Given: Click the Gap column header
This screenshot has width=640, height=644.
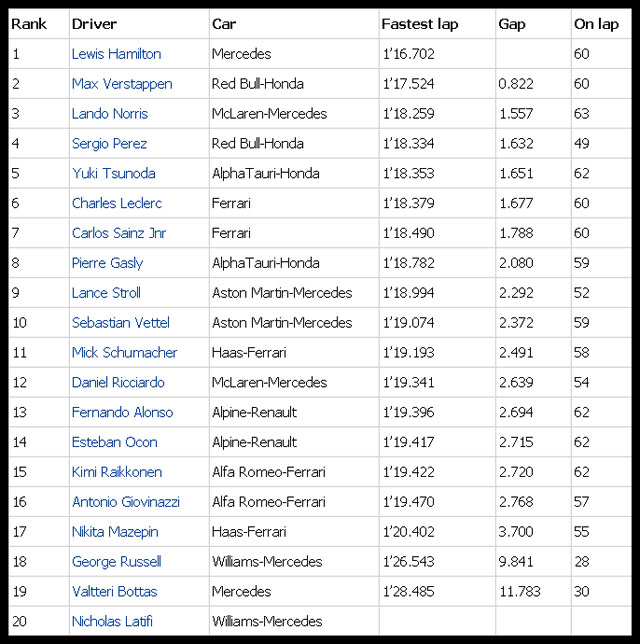Looking at the screenshot, I should click(511, 24).
